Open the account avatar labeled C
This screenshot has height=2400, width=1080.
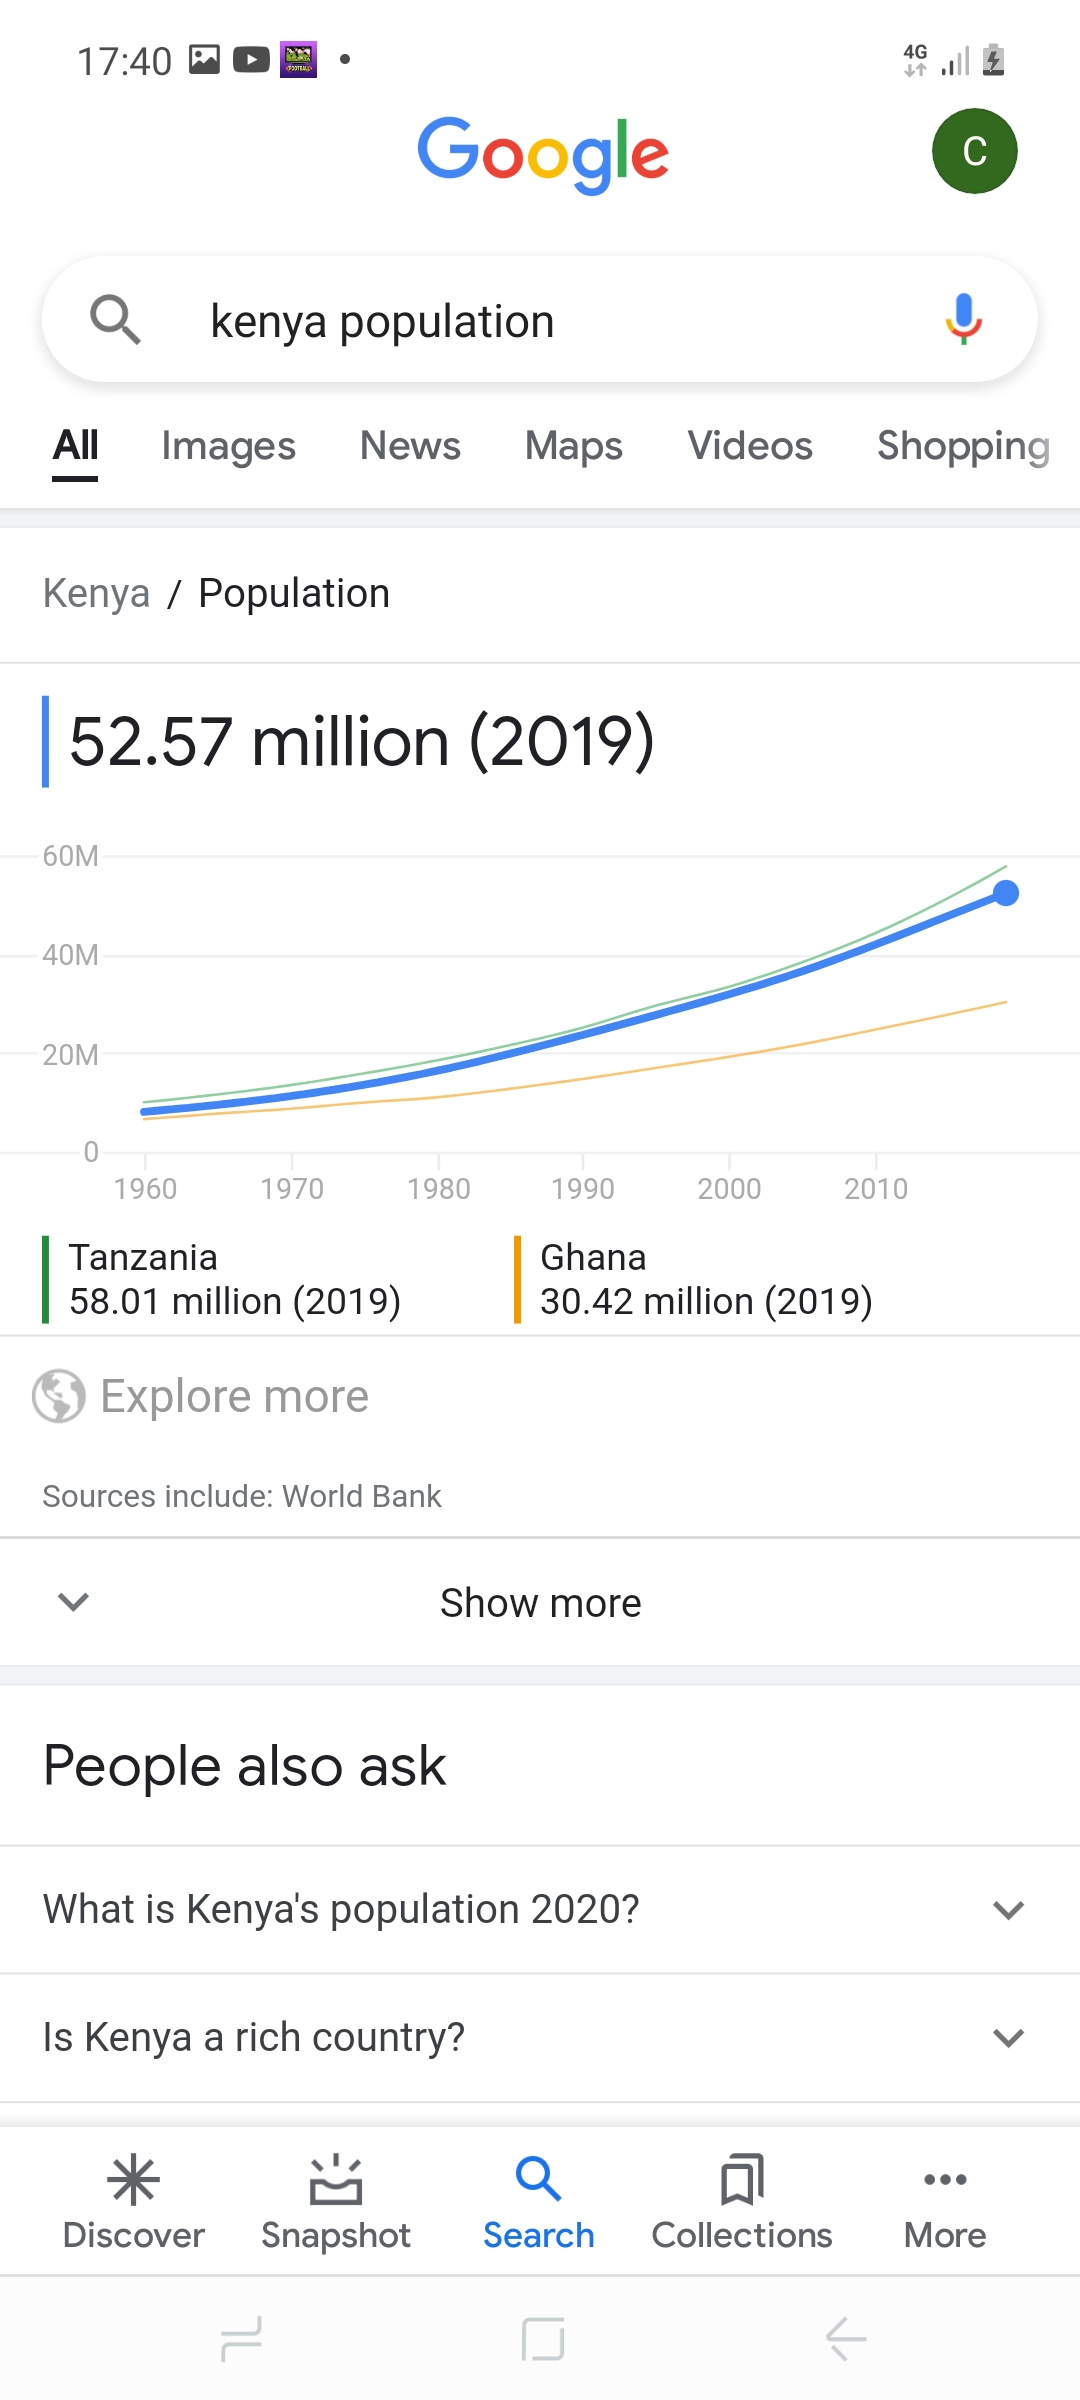(974, 151)
